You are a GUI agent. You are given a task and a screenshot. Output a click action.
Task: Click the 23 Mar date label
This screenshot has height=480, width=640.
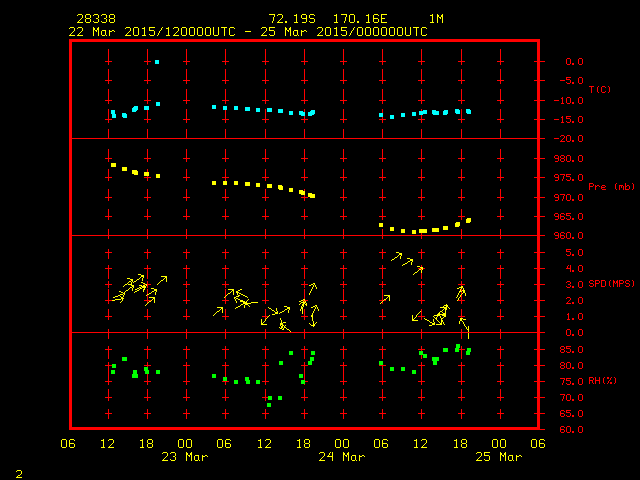tap(184, 457)
